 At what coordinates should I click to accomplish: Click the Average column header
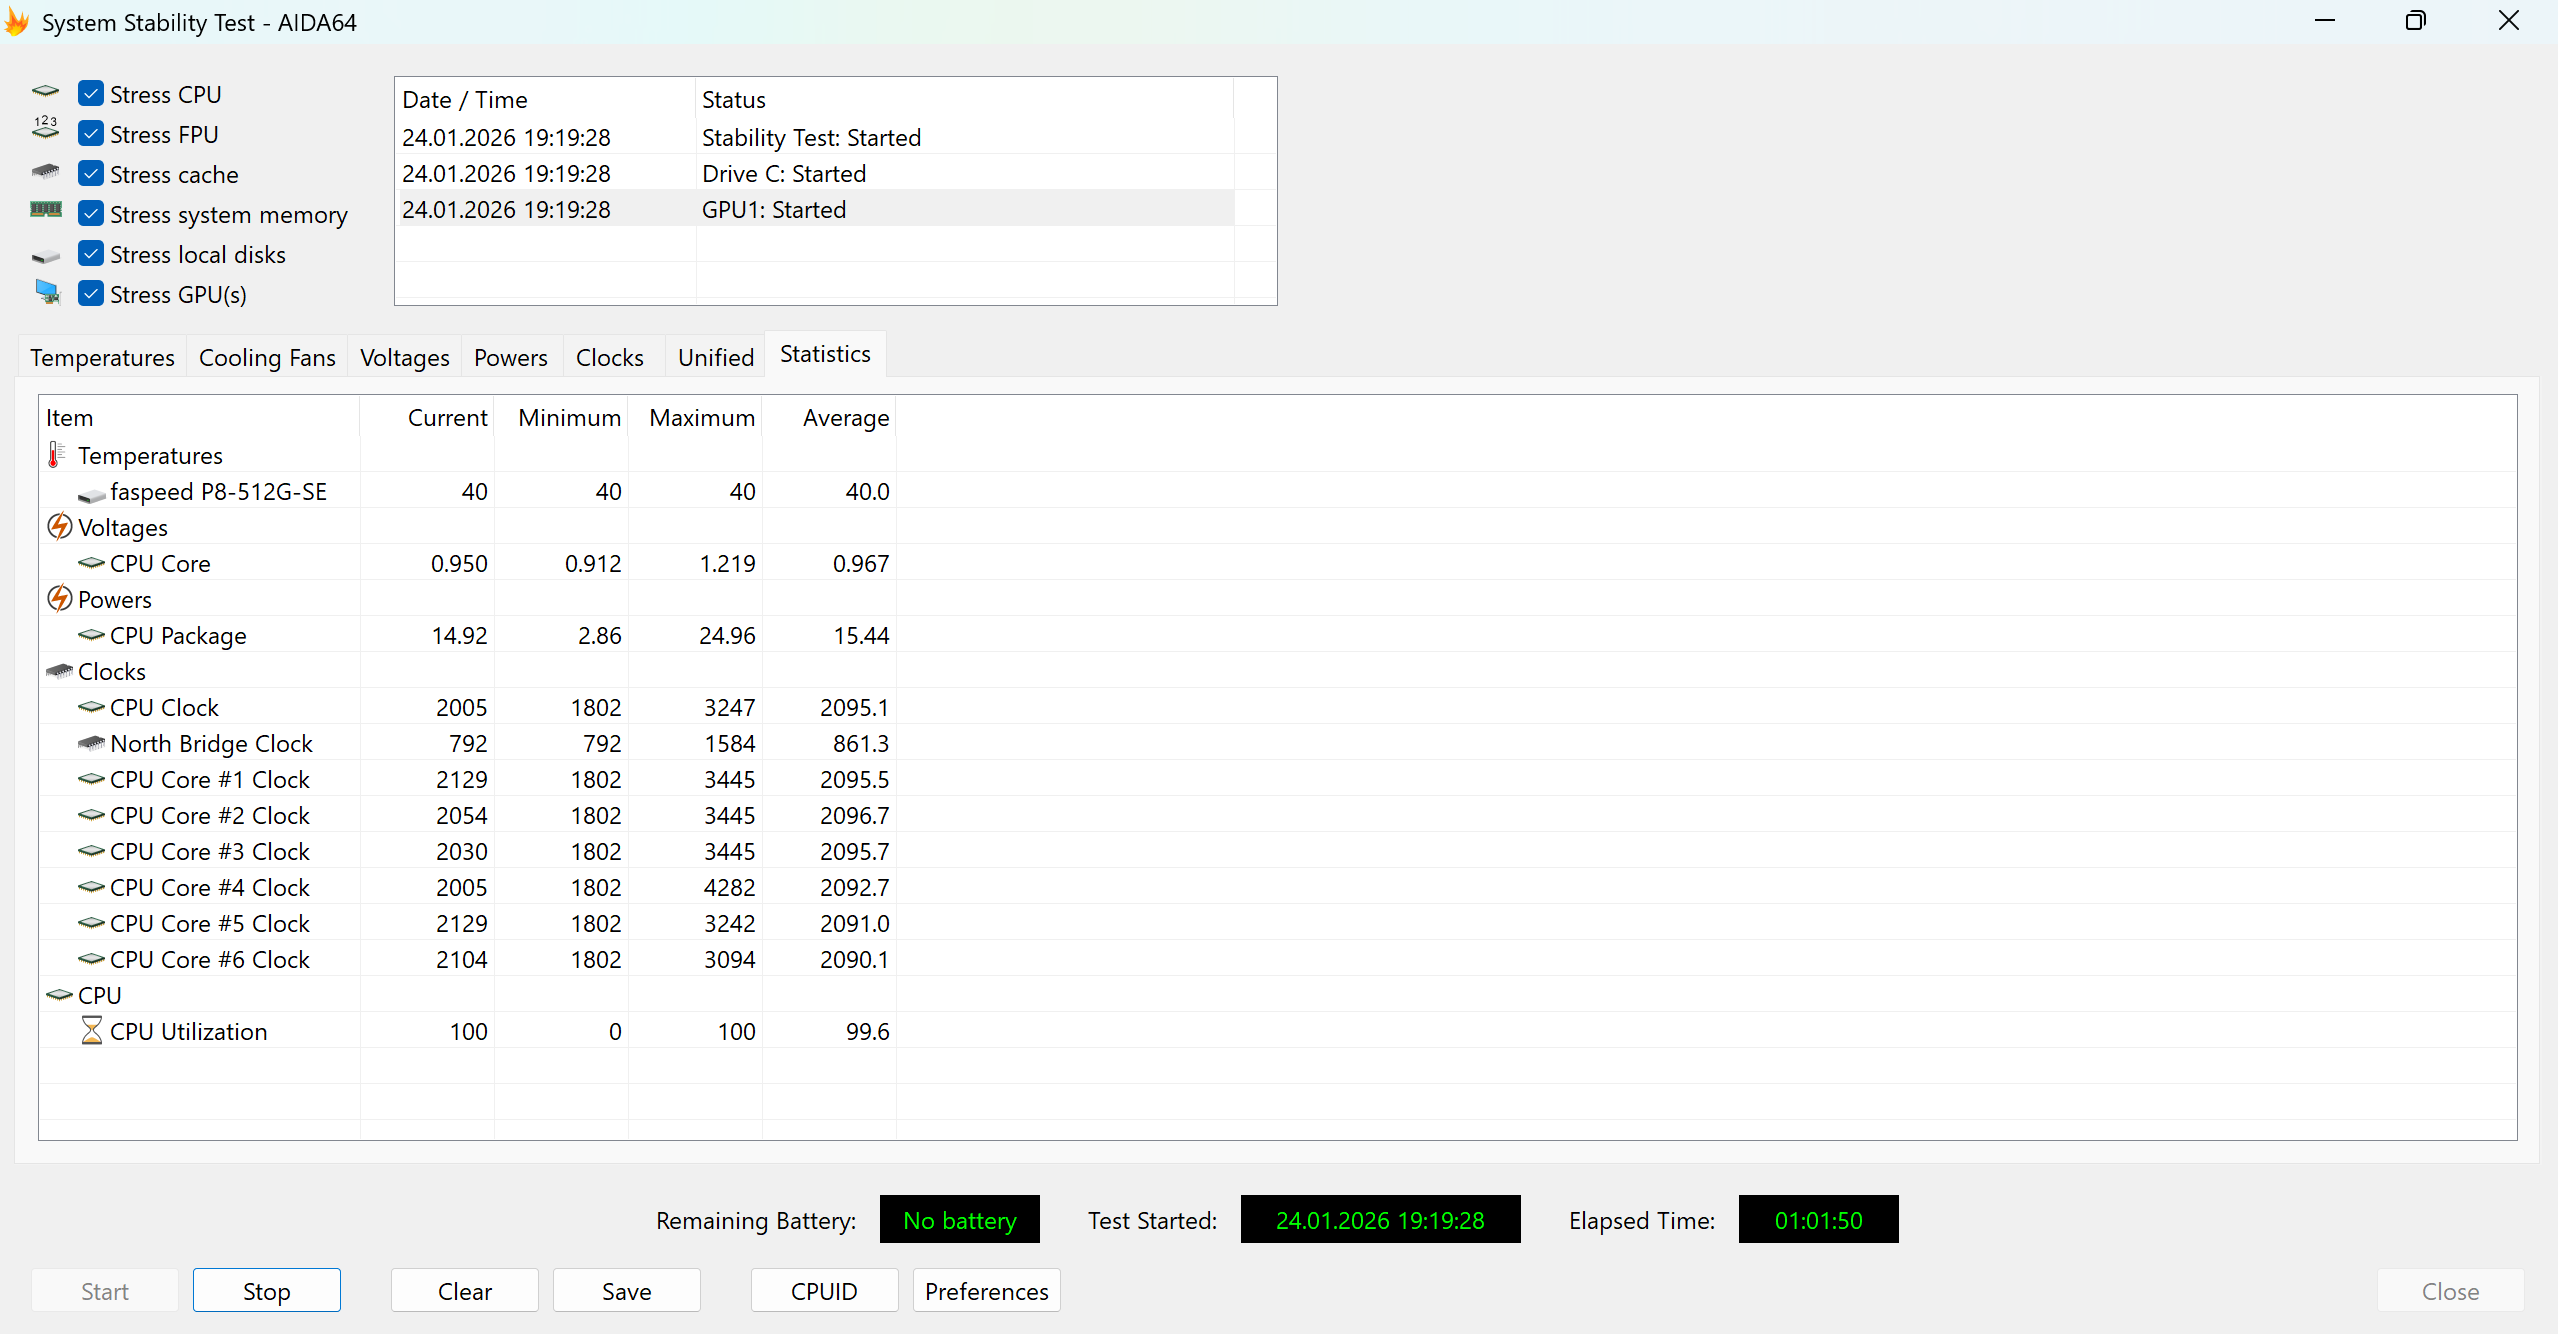pos(845,418)
